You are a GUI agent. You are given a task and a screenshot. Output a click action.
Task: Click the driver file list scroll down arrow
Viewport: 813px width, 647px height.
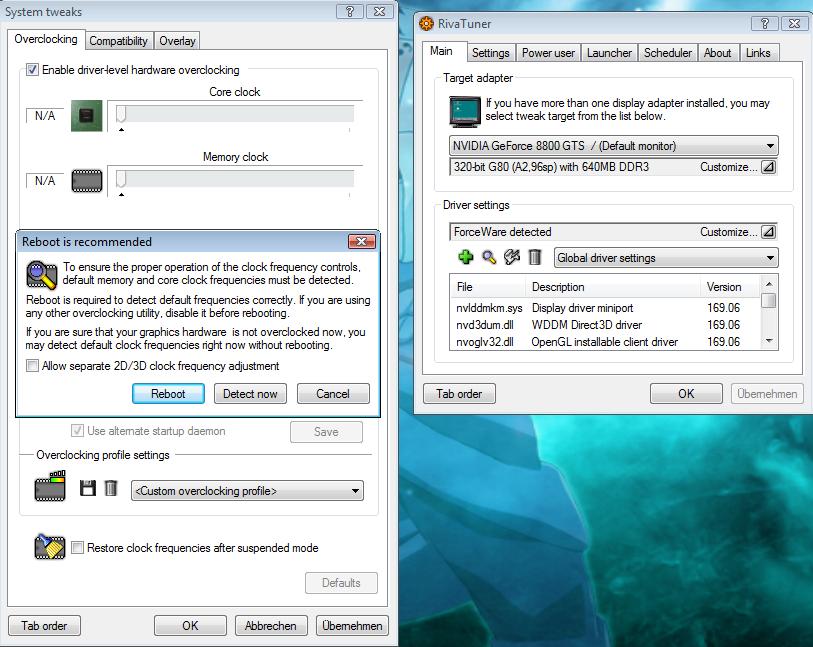[769, 341]
